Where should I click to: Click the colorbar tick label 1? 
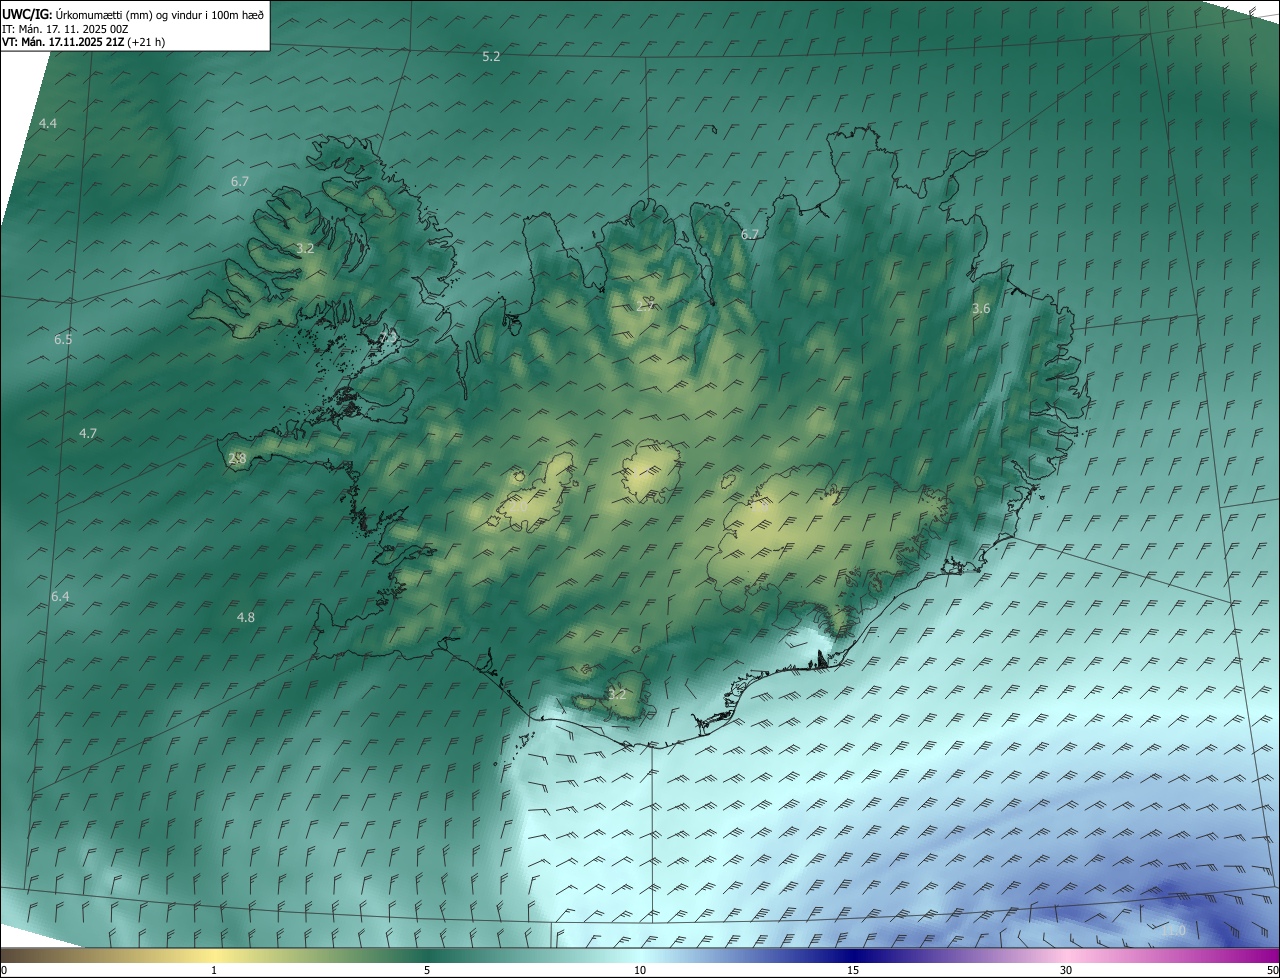tap(214, 970)
